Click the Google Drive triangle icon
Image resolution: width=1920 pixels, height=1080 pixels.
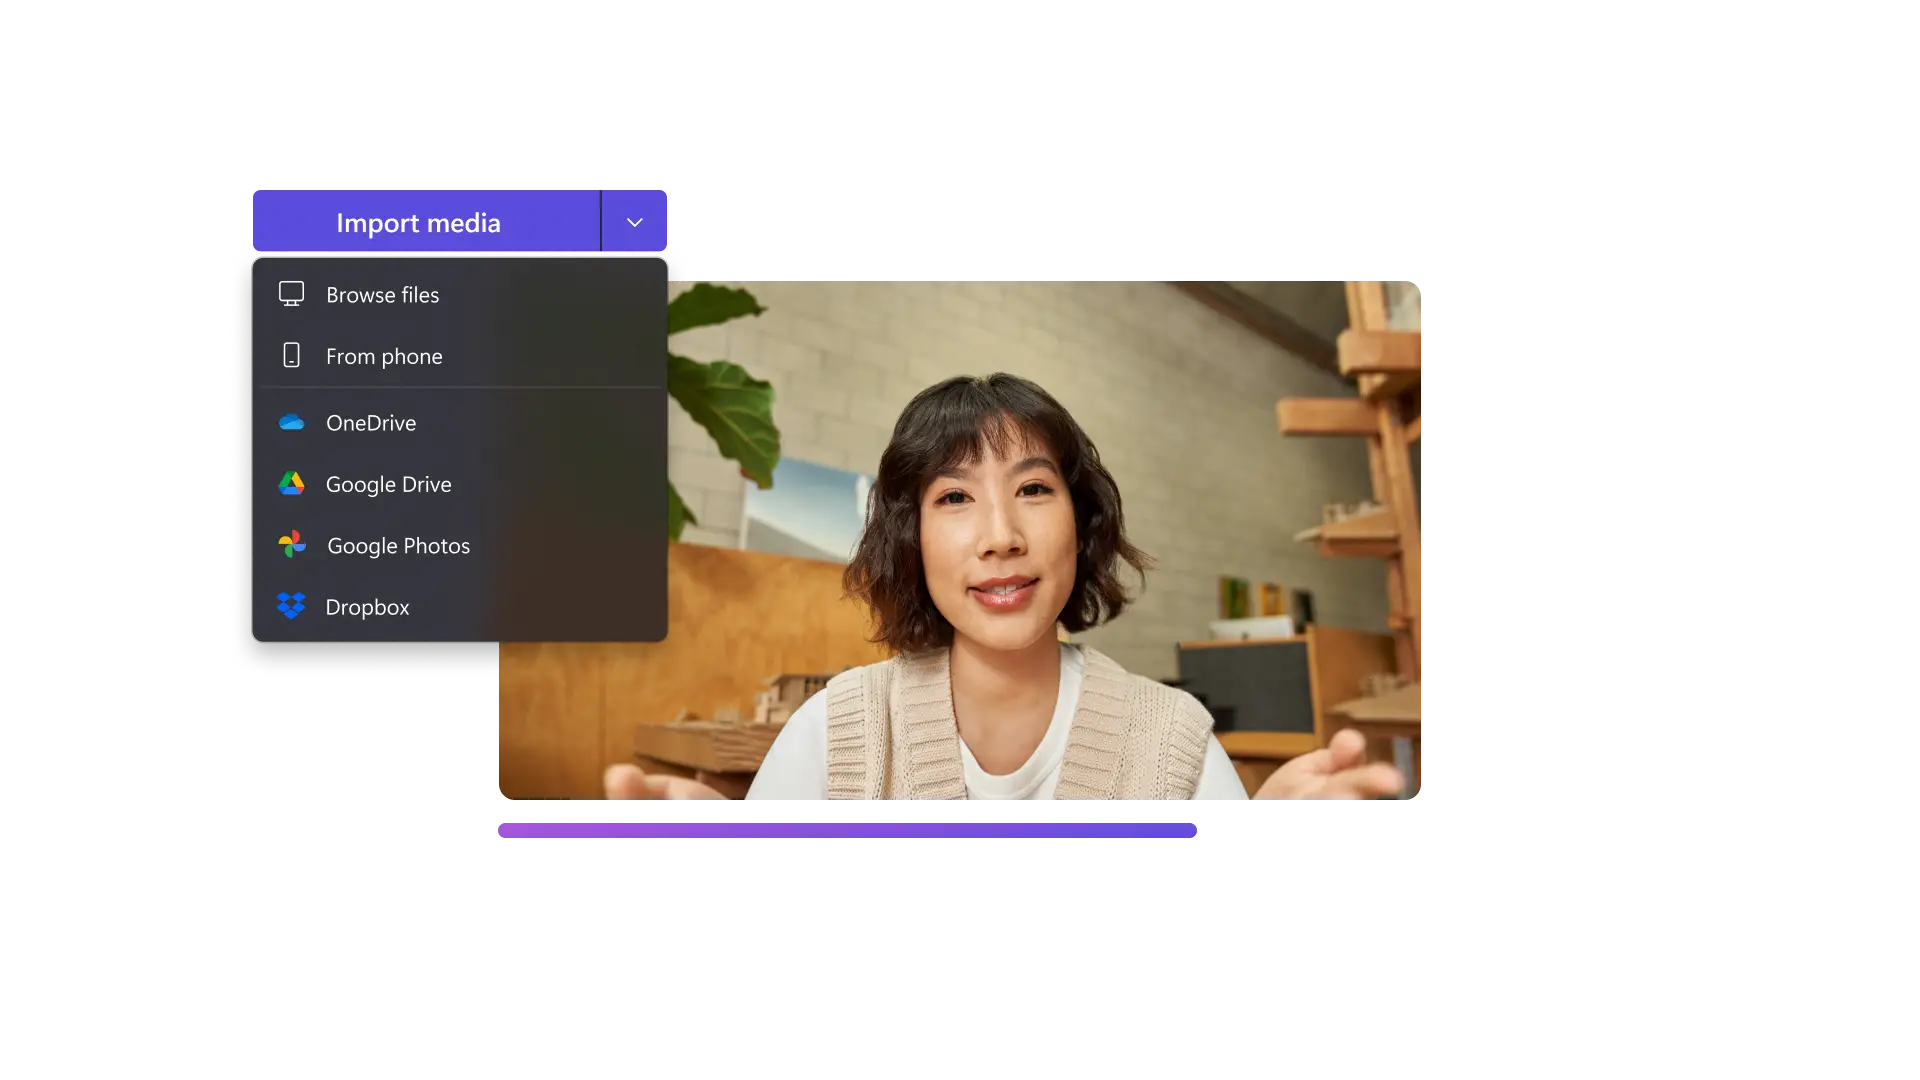[x=291, y=484]
